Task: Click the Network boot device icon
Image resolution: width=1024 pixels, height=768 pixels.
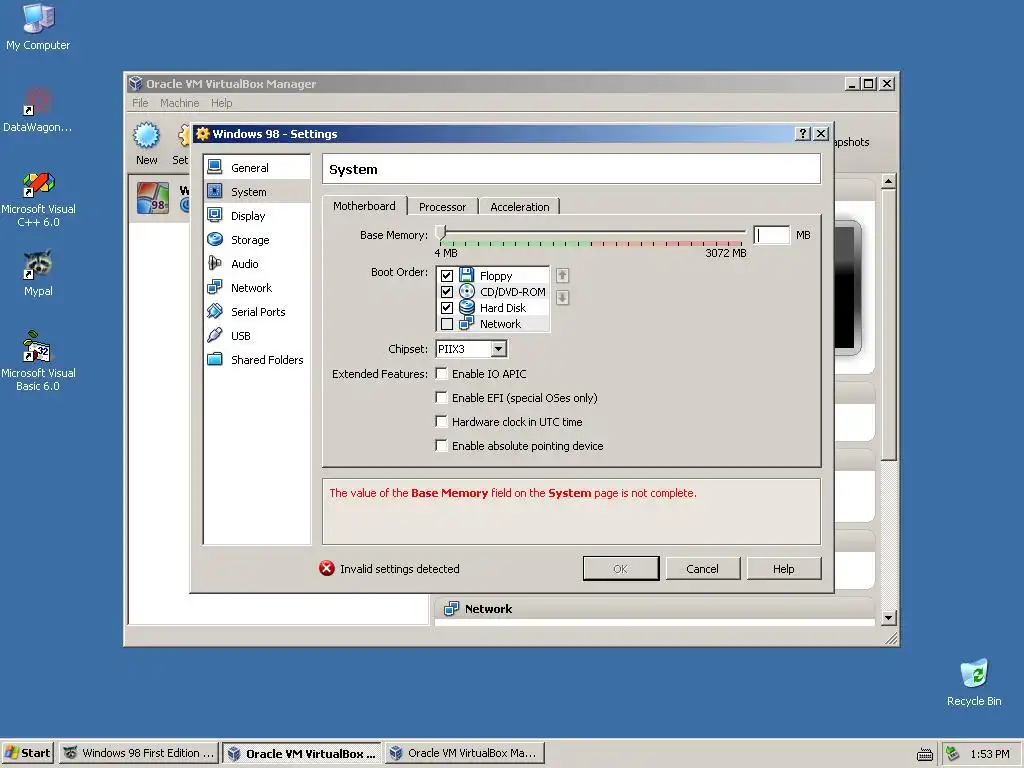Action: pyautogui.click(x=466, y=323)
